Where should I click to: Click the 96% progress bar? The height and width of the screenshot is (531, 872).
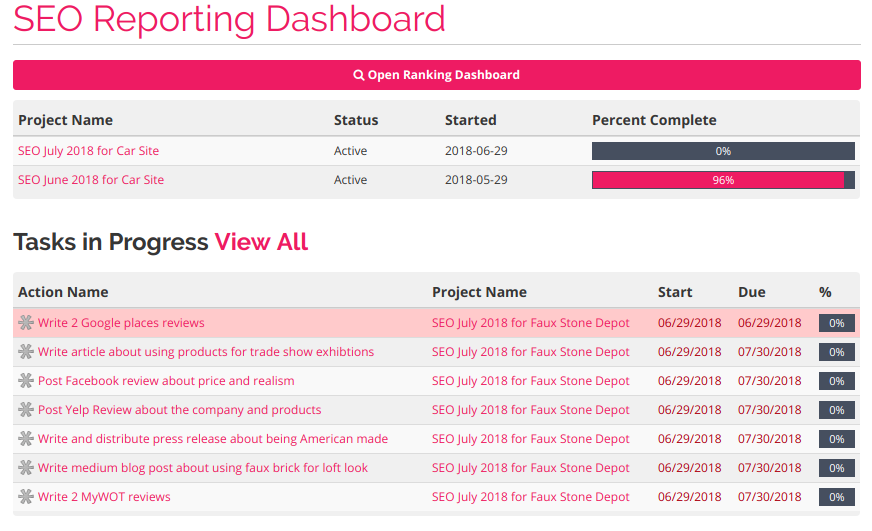coord(723,180)
